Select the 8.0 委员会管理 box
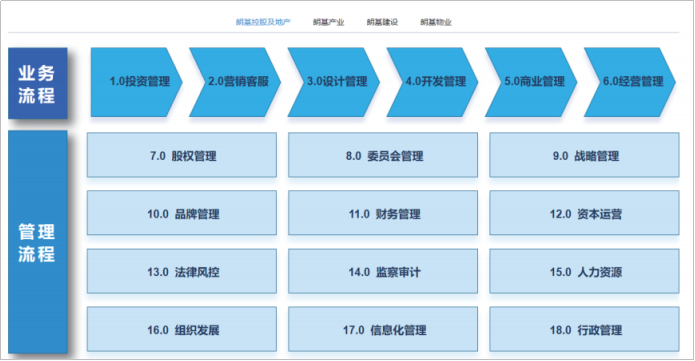The height and width of the screenshot is (361, 695). [383, 155]
